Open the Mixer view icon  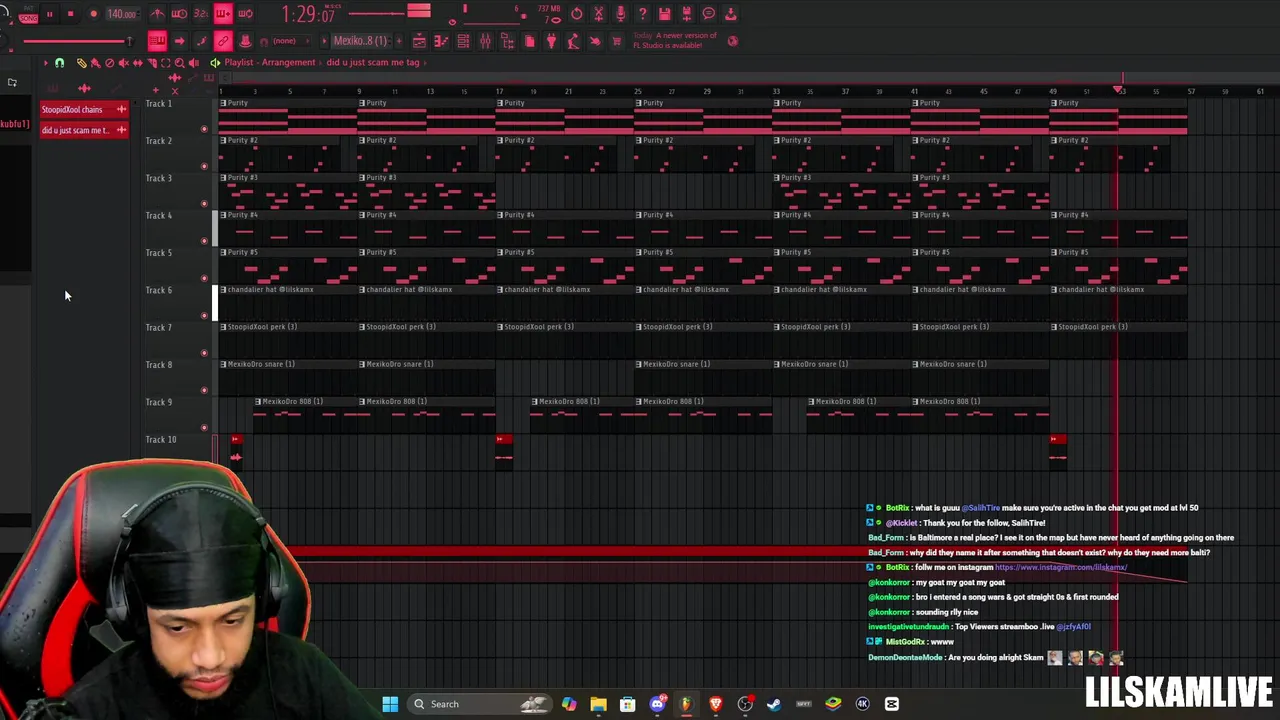tap(485, 41)
